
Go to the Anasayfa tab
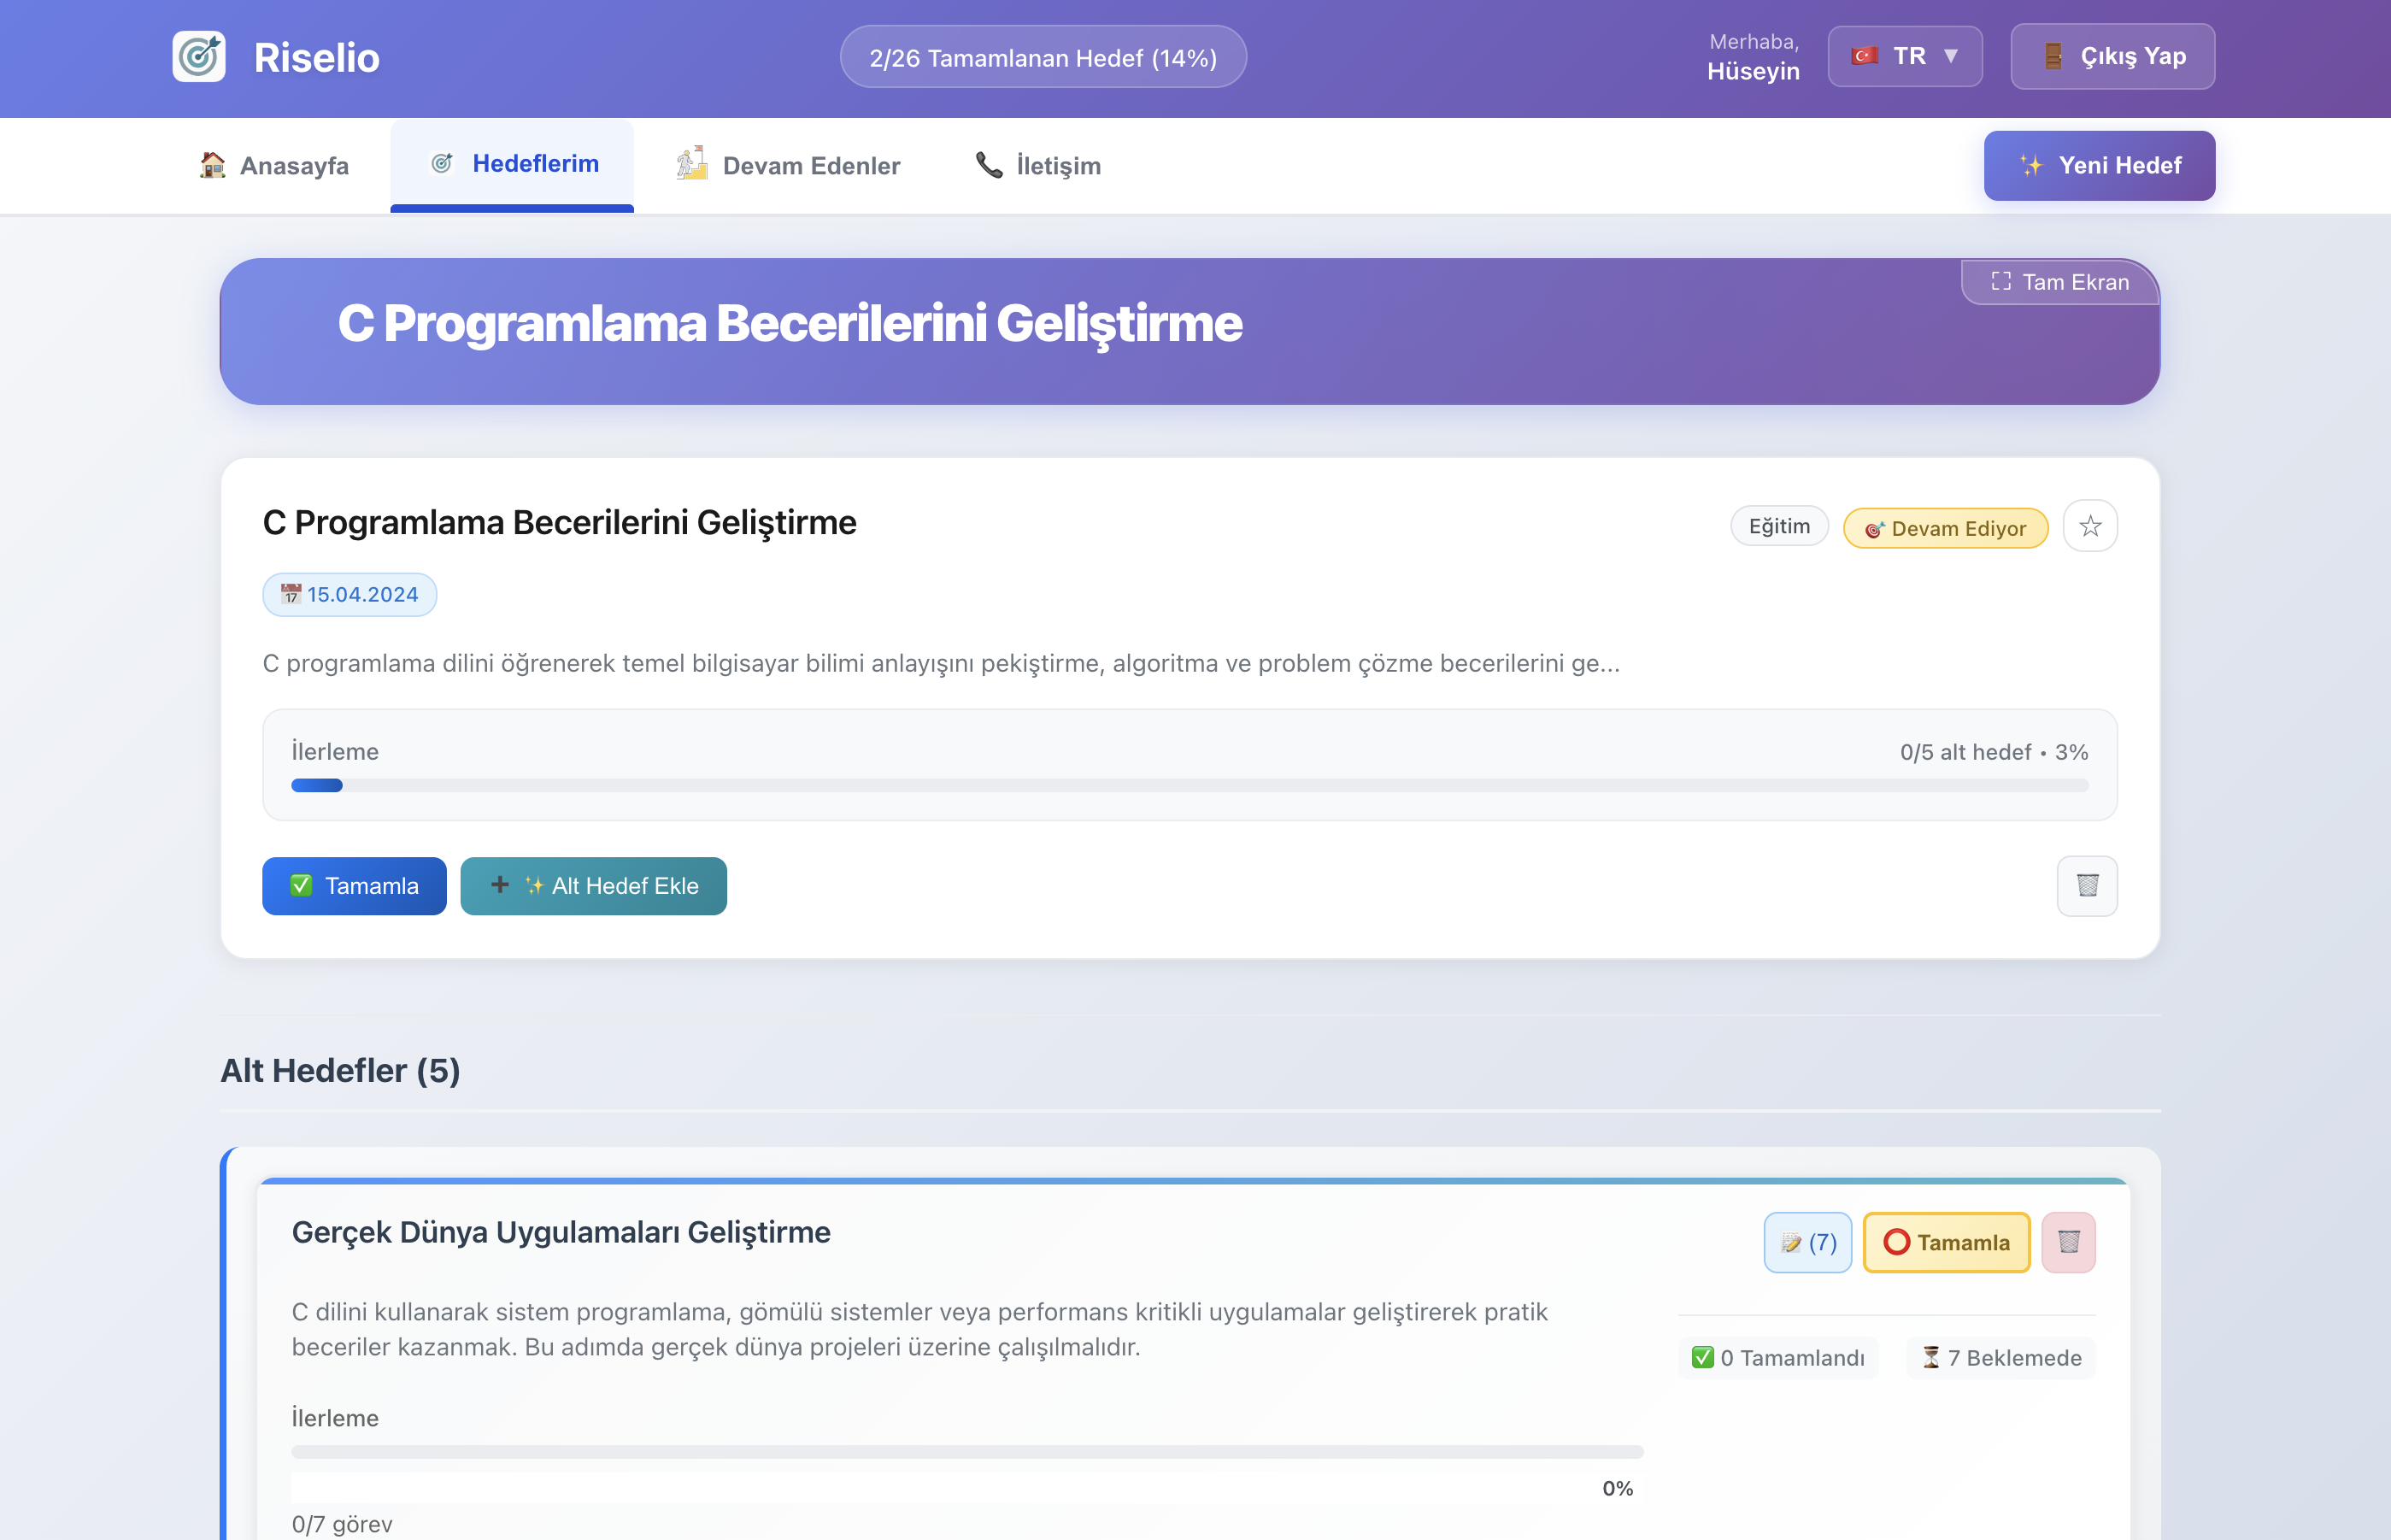275,165
